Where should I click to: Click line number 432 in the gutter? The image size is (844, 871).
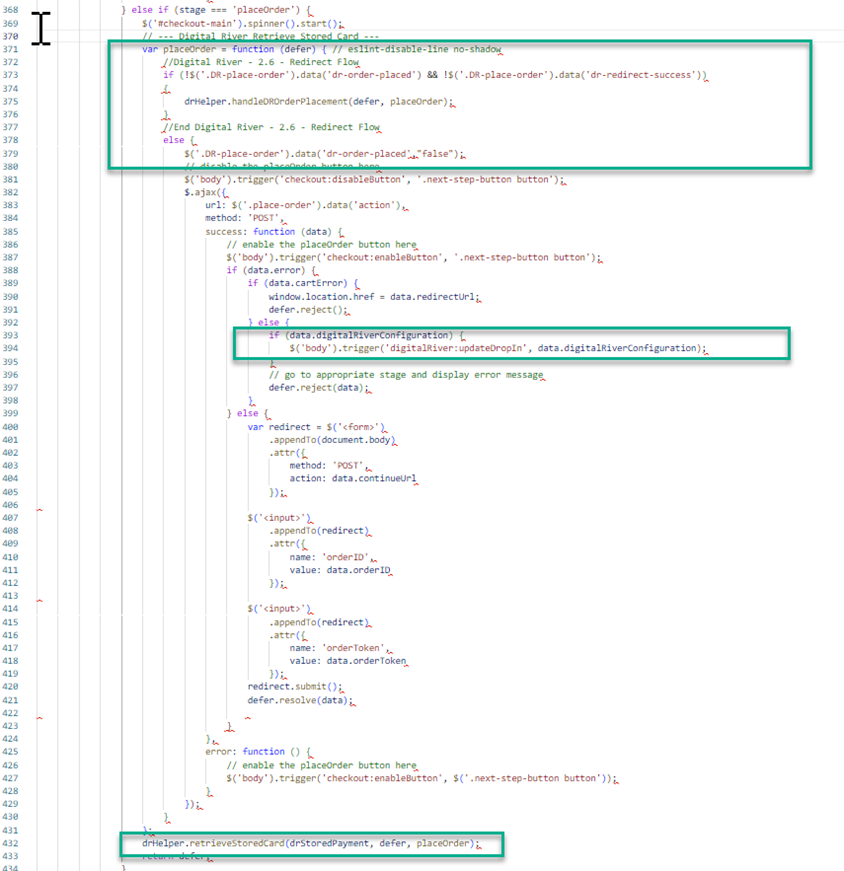[x=12, y=843]
